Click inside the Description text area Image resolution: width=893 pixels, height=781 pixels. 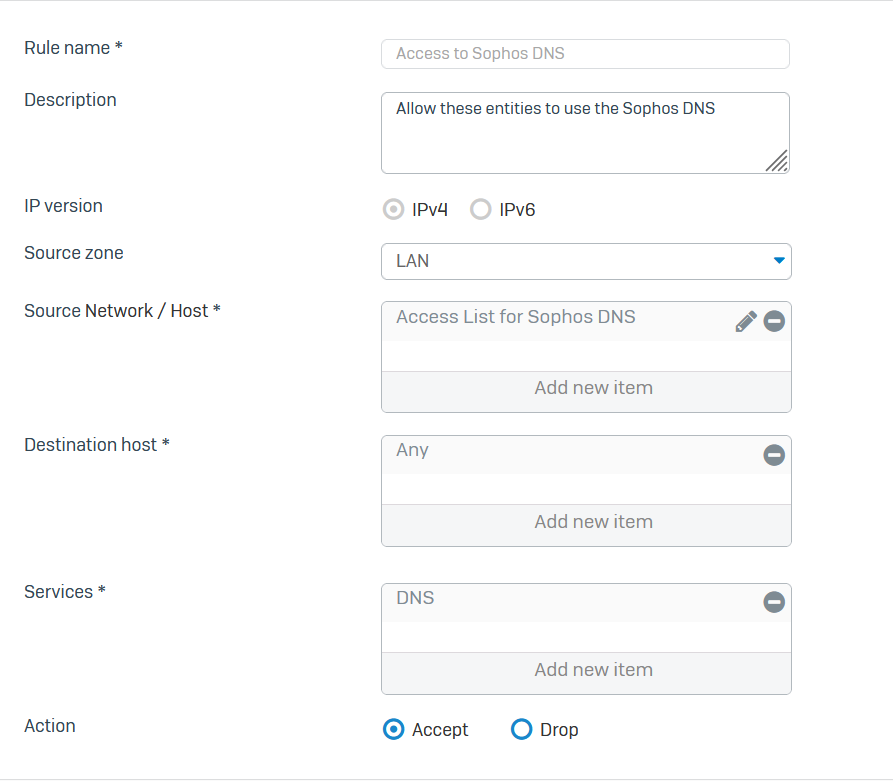(x=585, y=133)
